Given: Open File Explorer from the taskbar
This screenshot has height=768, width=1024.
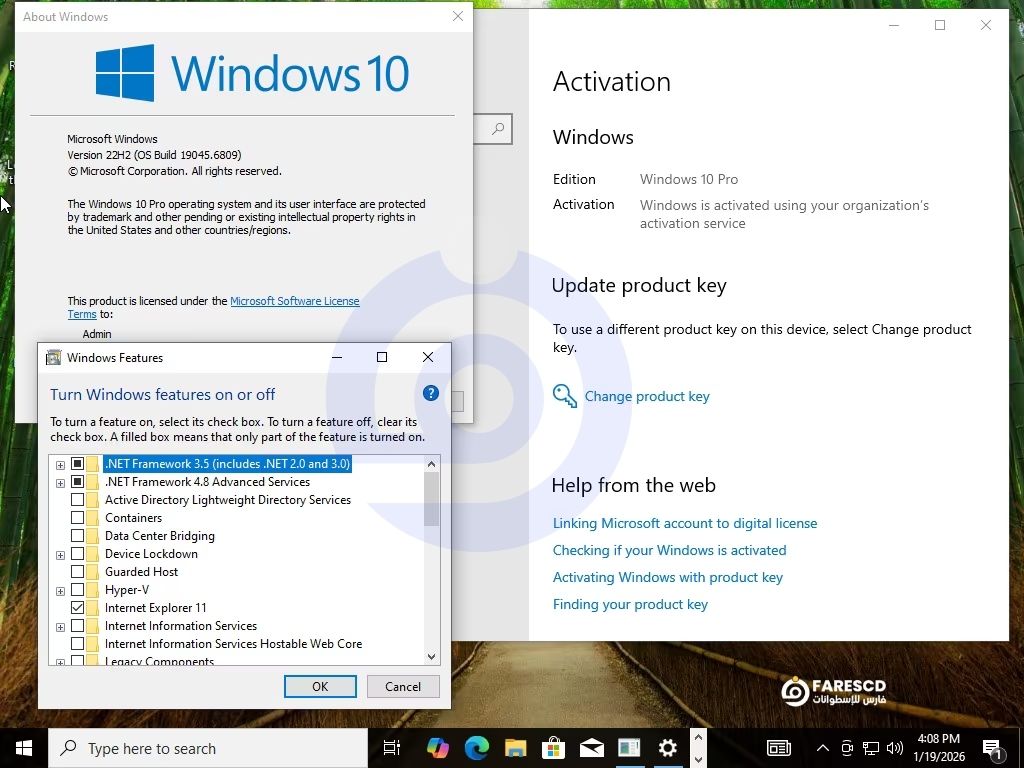Looking at the screenshot, I should 515,748.
